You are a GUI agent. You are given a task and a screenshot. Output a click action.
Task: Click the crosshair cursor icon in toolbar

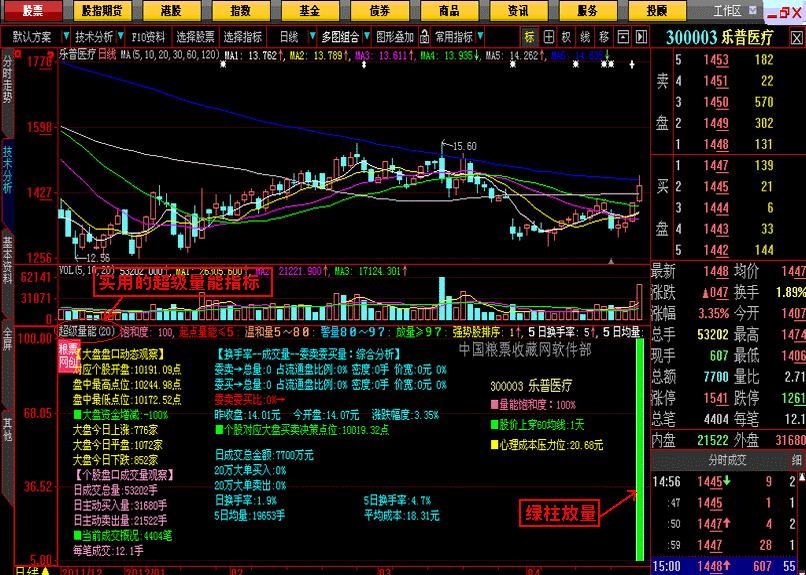click(548, 36)
